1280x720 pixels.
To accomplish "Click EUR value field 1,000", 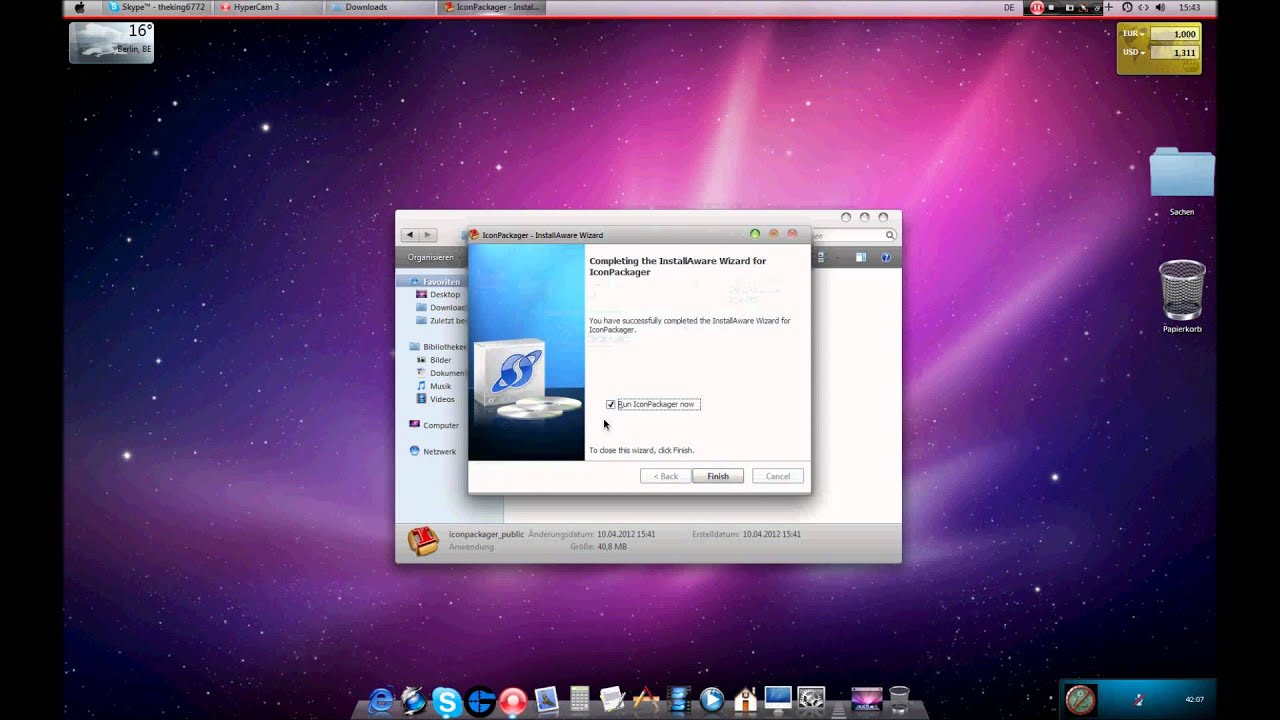I will (x=1174, y=34).
